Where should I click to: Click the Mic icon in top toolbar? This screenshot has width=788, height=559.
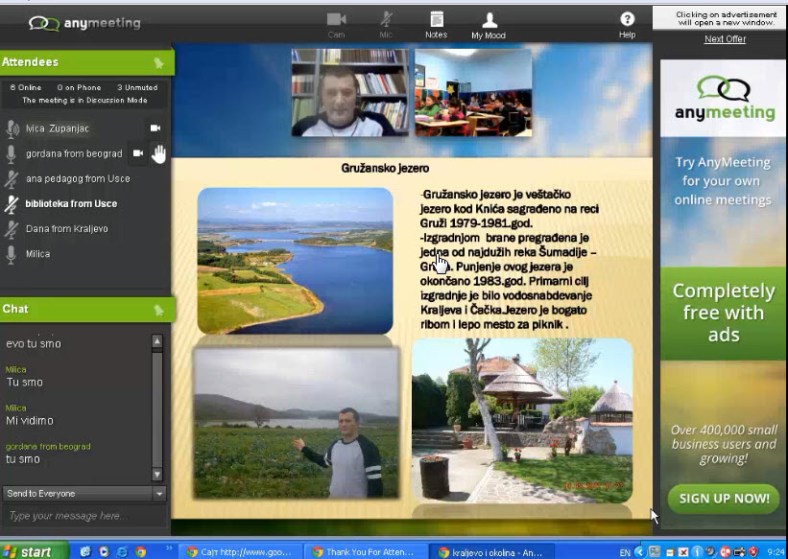386,23
